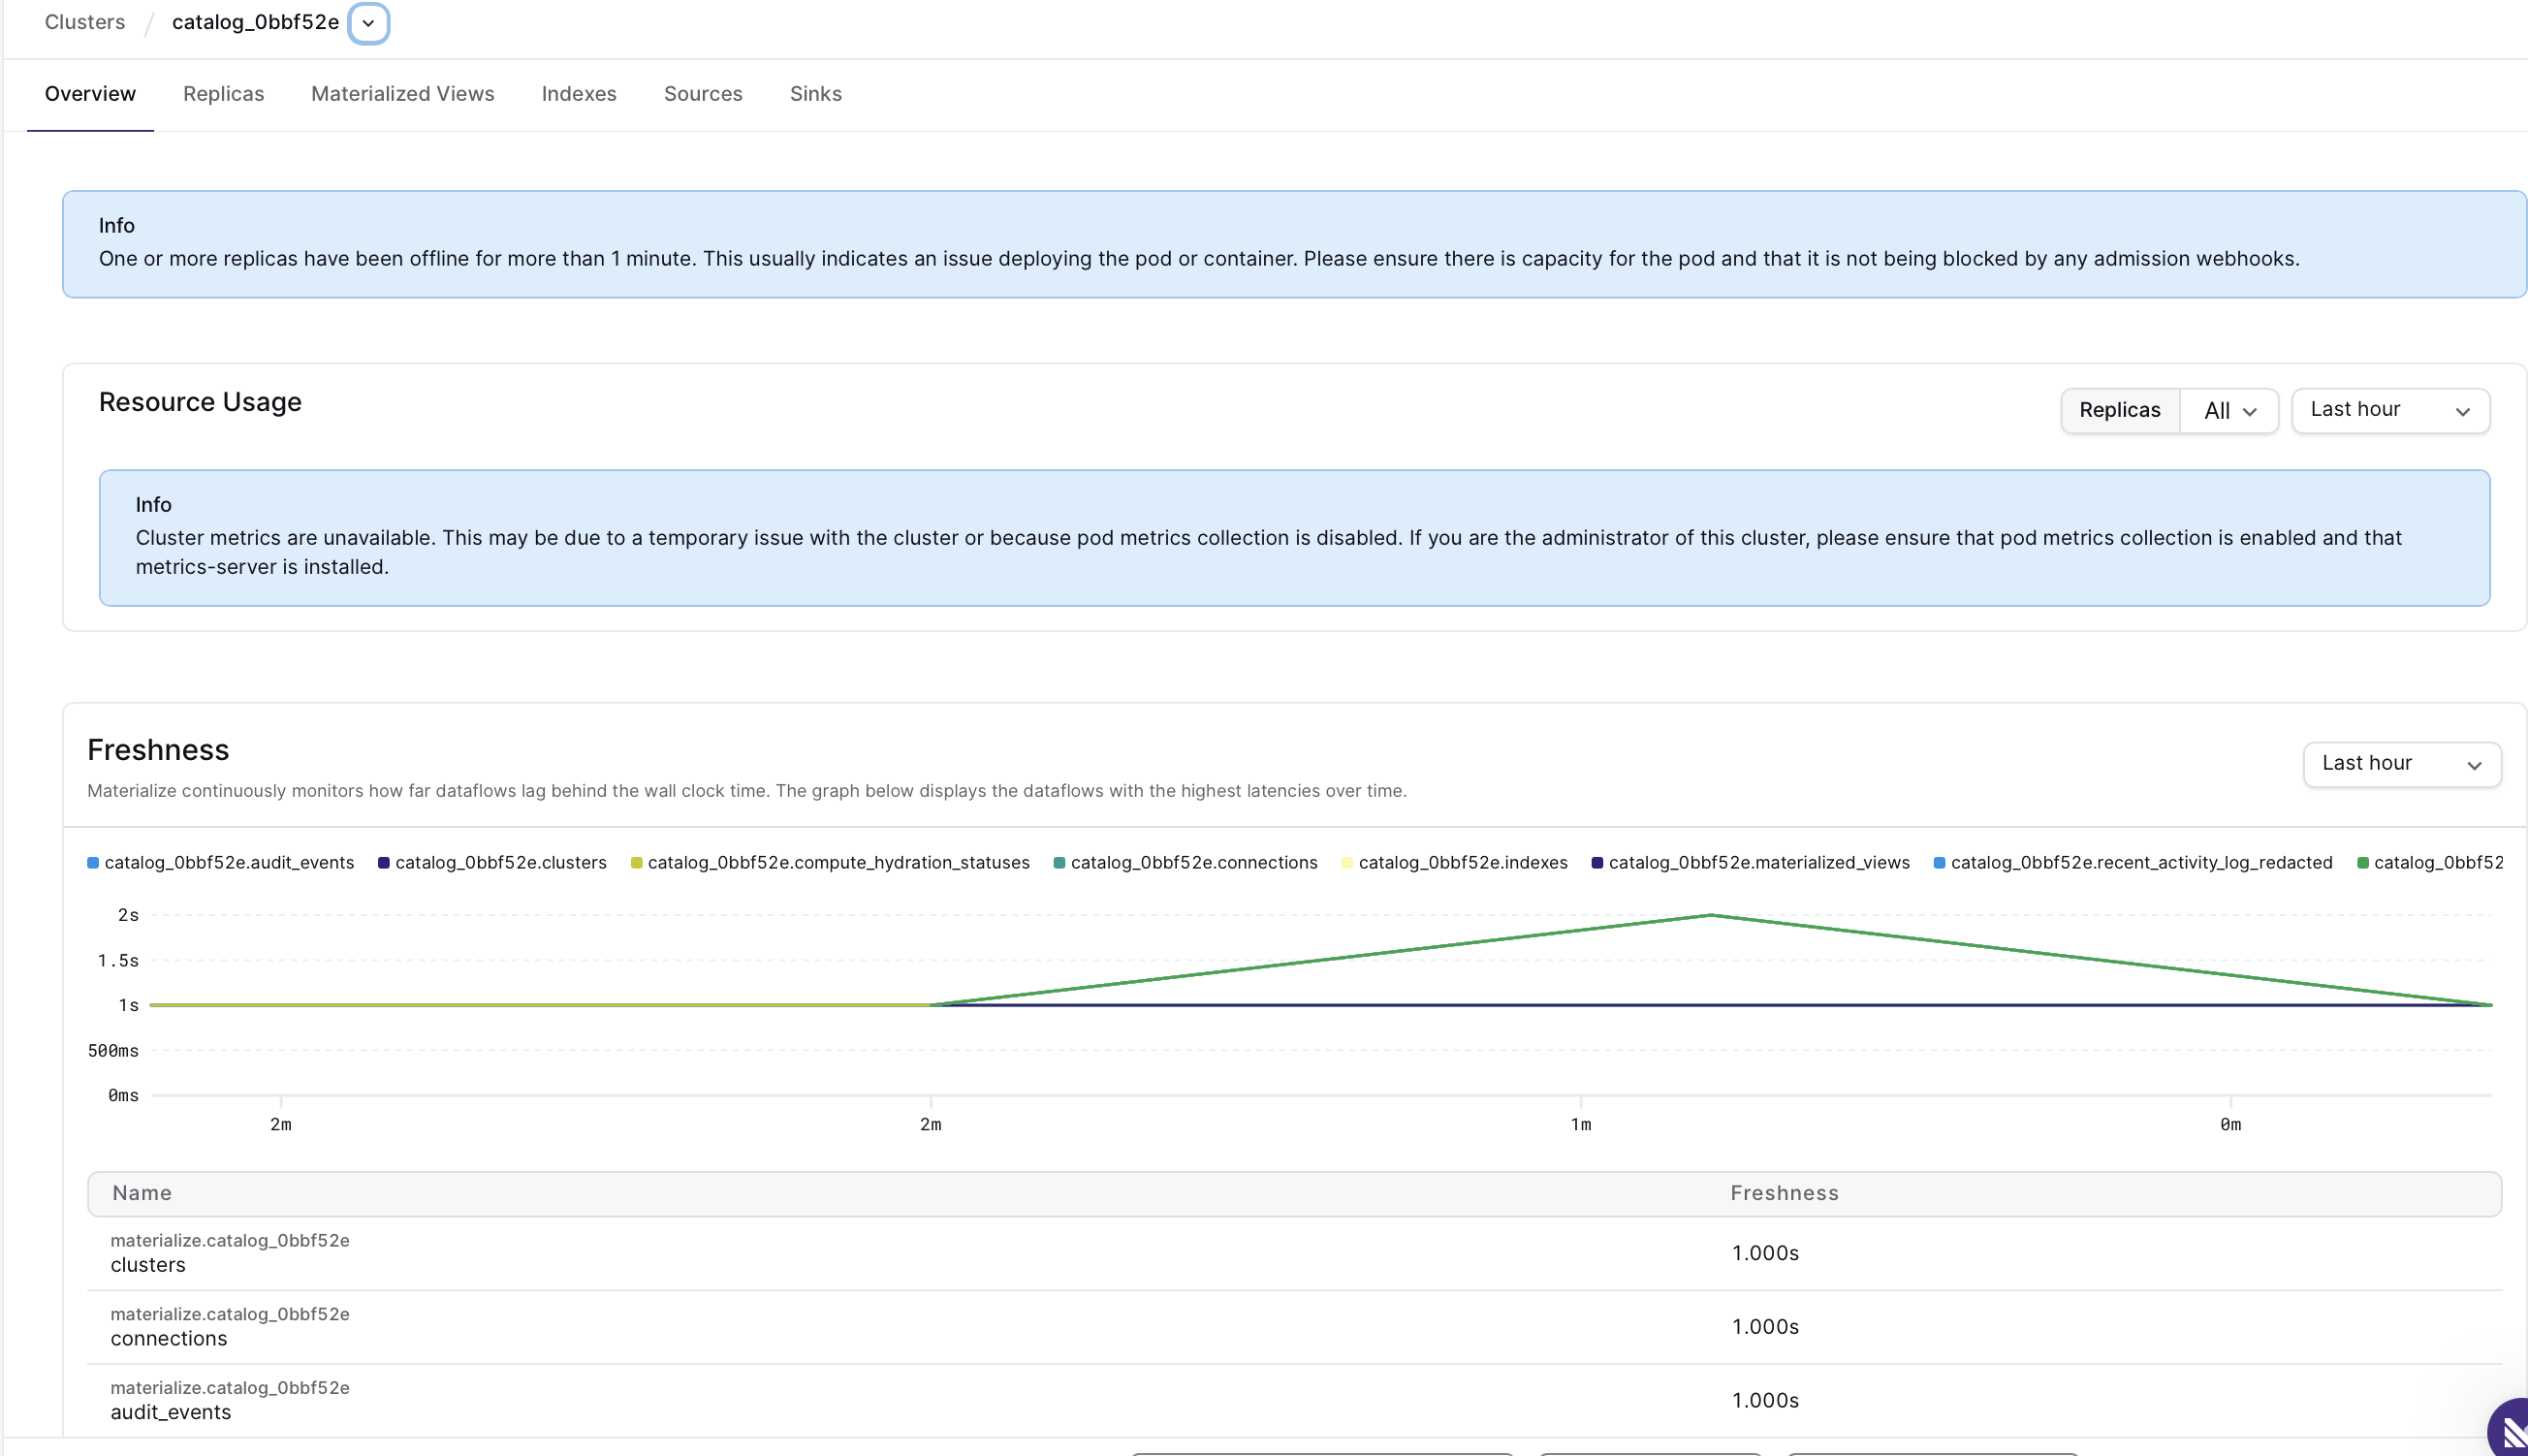Click the connections row in freshness table
The height and width of the screenshot is (1456, 2528).
[x=1294, y=1327]
